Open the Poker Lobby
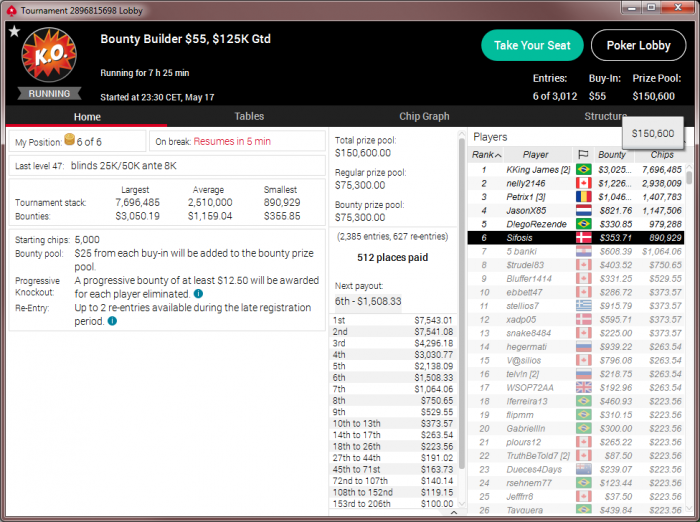Screen dimensions: 700x522 (638, 46)
